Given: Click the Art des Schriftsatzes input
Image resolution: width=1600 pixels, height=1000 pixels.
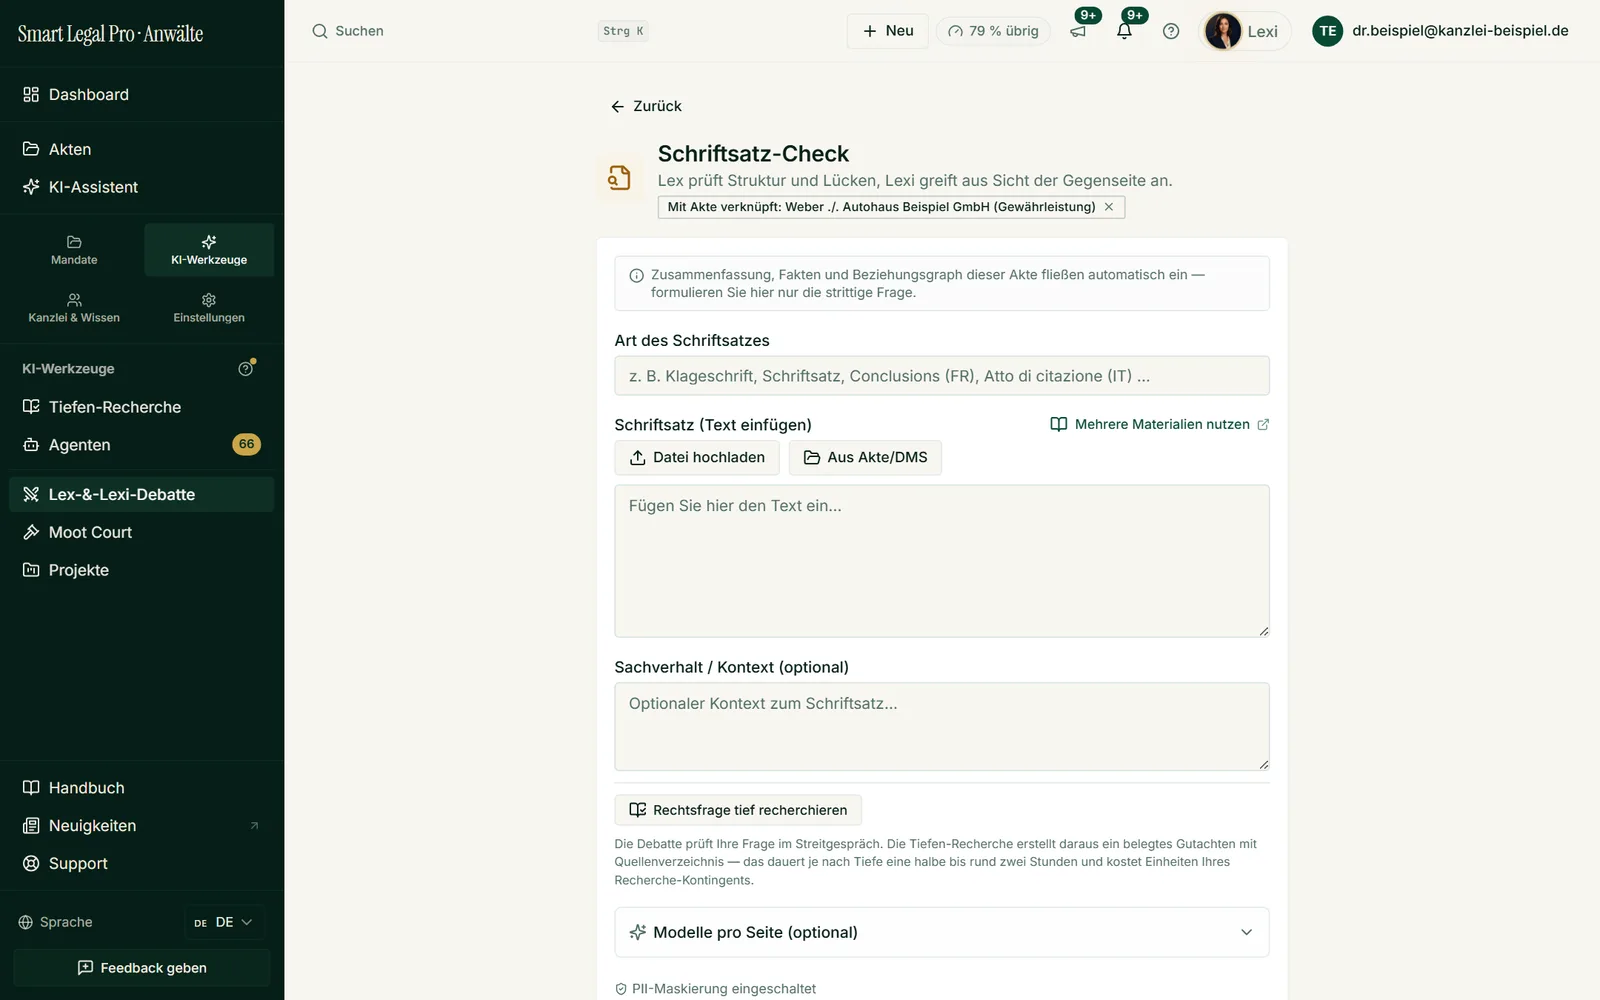Looking at the screenshot, I should pyautogui.click(x=942, y=376).
